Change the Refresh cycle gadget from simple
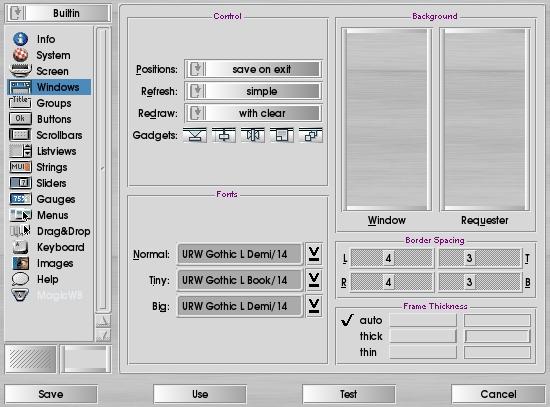The image size is (550, 407). pyautogui.click(x=253, y=91)
